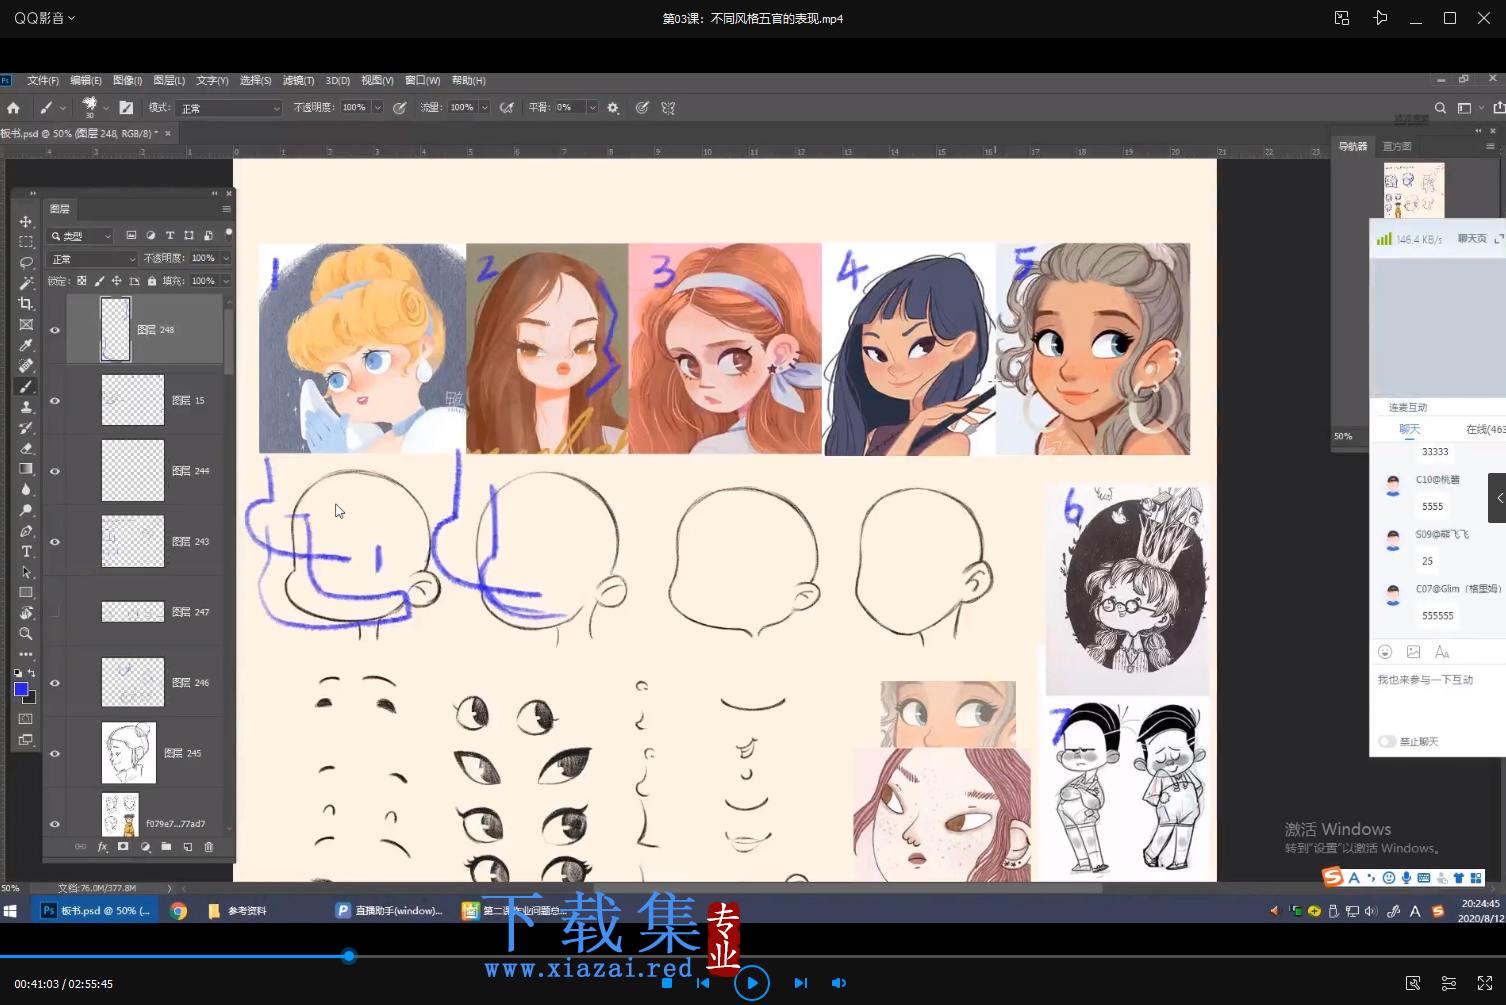This screenshot has width=1506, height=1005.
Task: Open layer blend mode 正常 dropdown
Action: [x=93, y=259]
